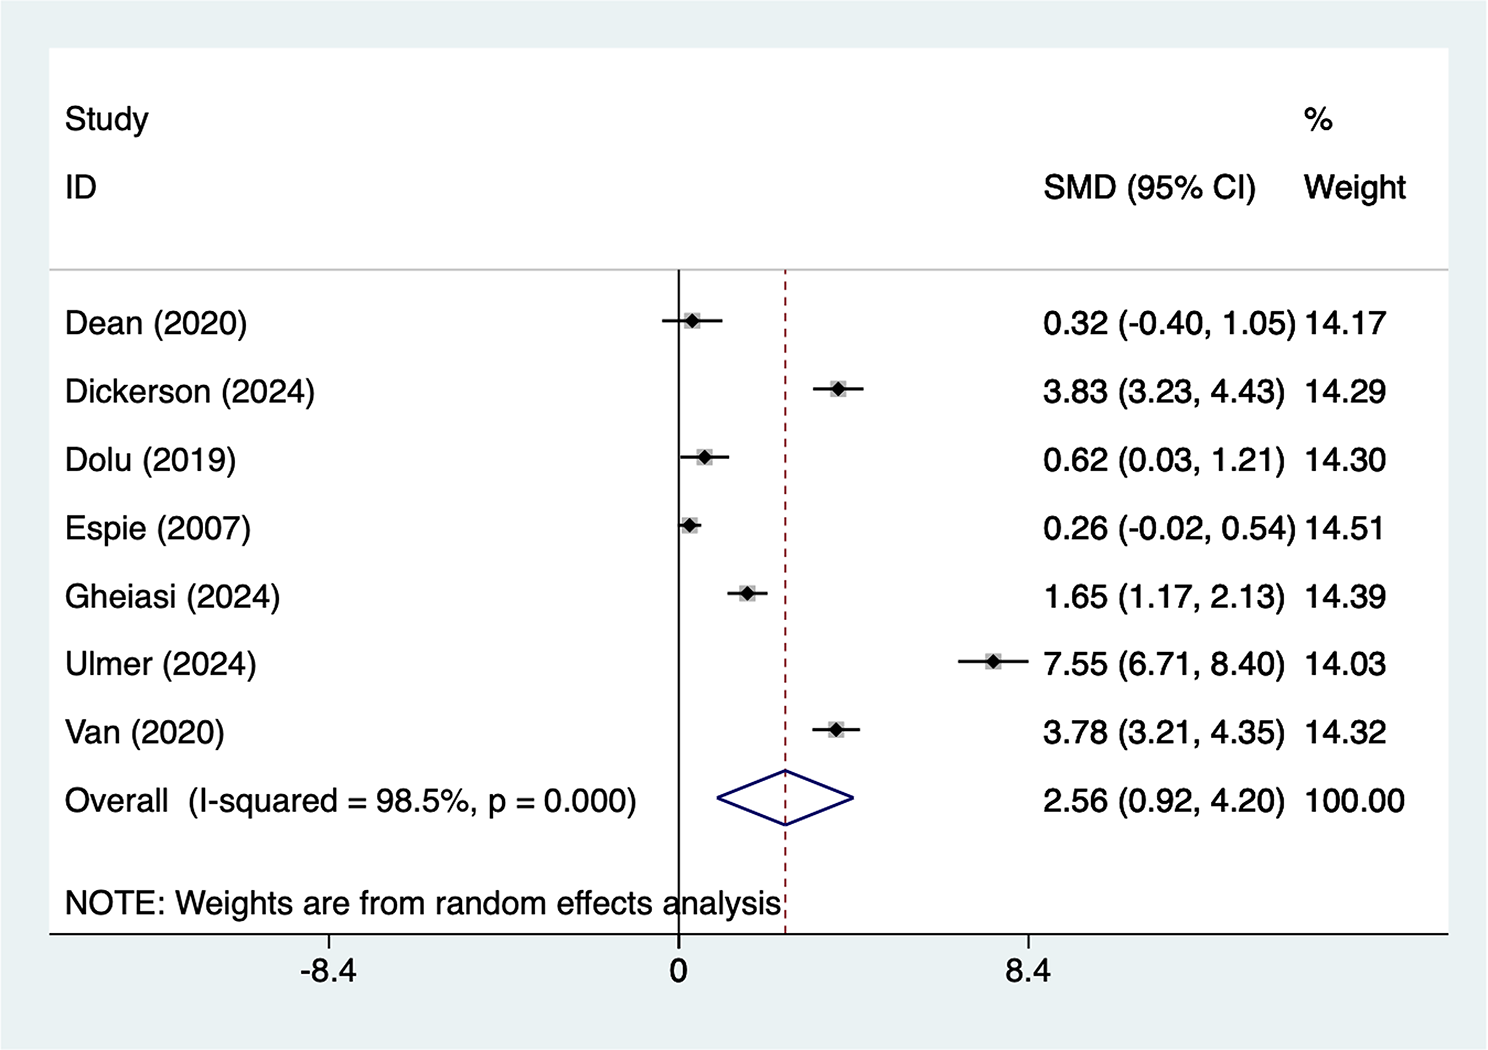Click the Dean (2020) study label
The width and height of the screenshot is (1488, 1050).
(x=155, y=323)
